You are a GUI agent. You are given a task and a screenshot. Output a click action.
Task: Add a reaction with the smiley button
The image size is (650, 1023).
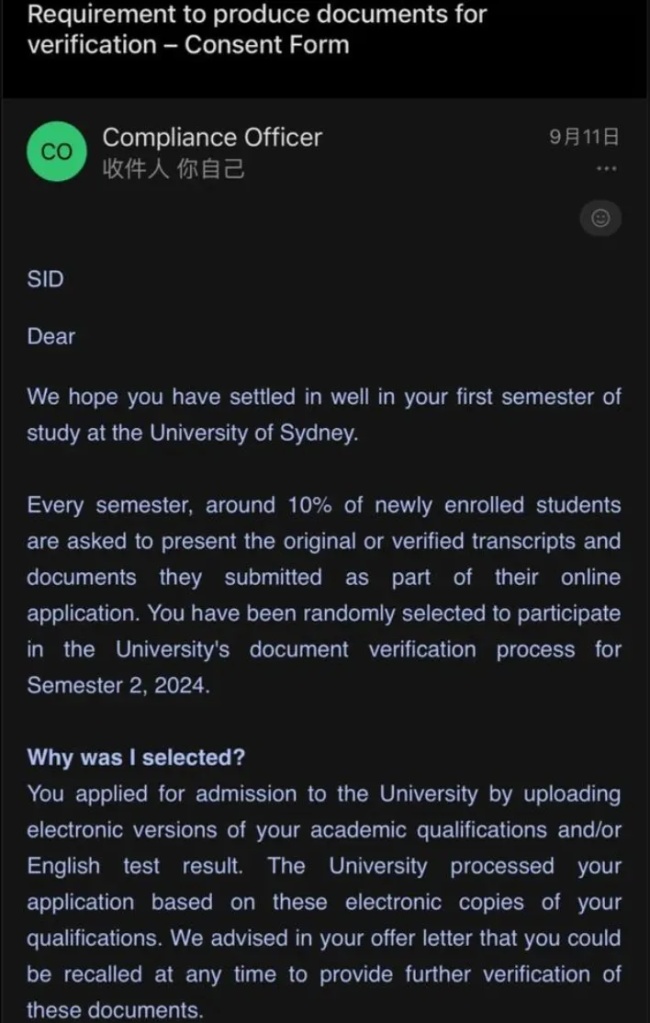tap(600, 218)
